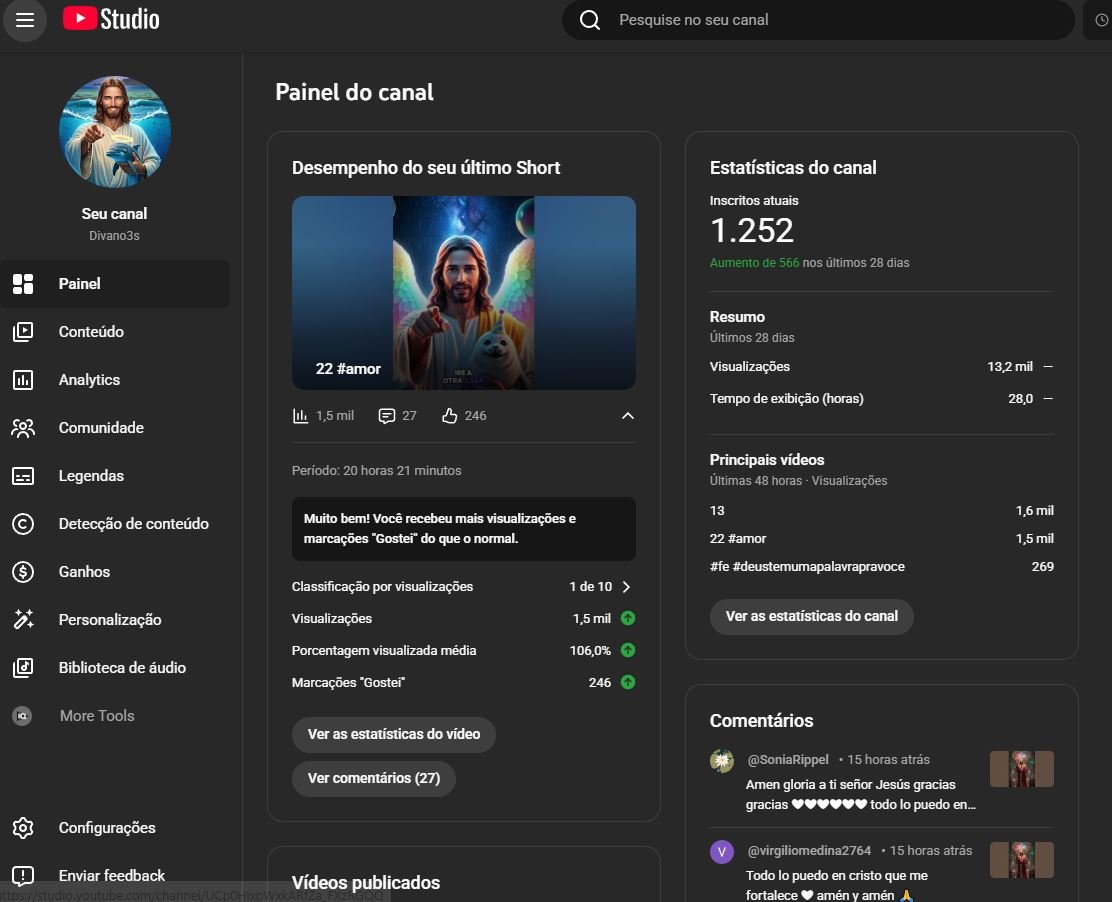Open the hamburger navigation menu
Viewport: 1112px width, 902px height.
[x=25, y=20]
